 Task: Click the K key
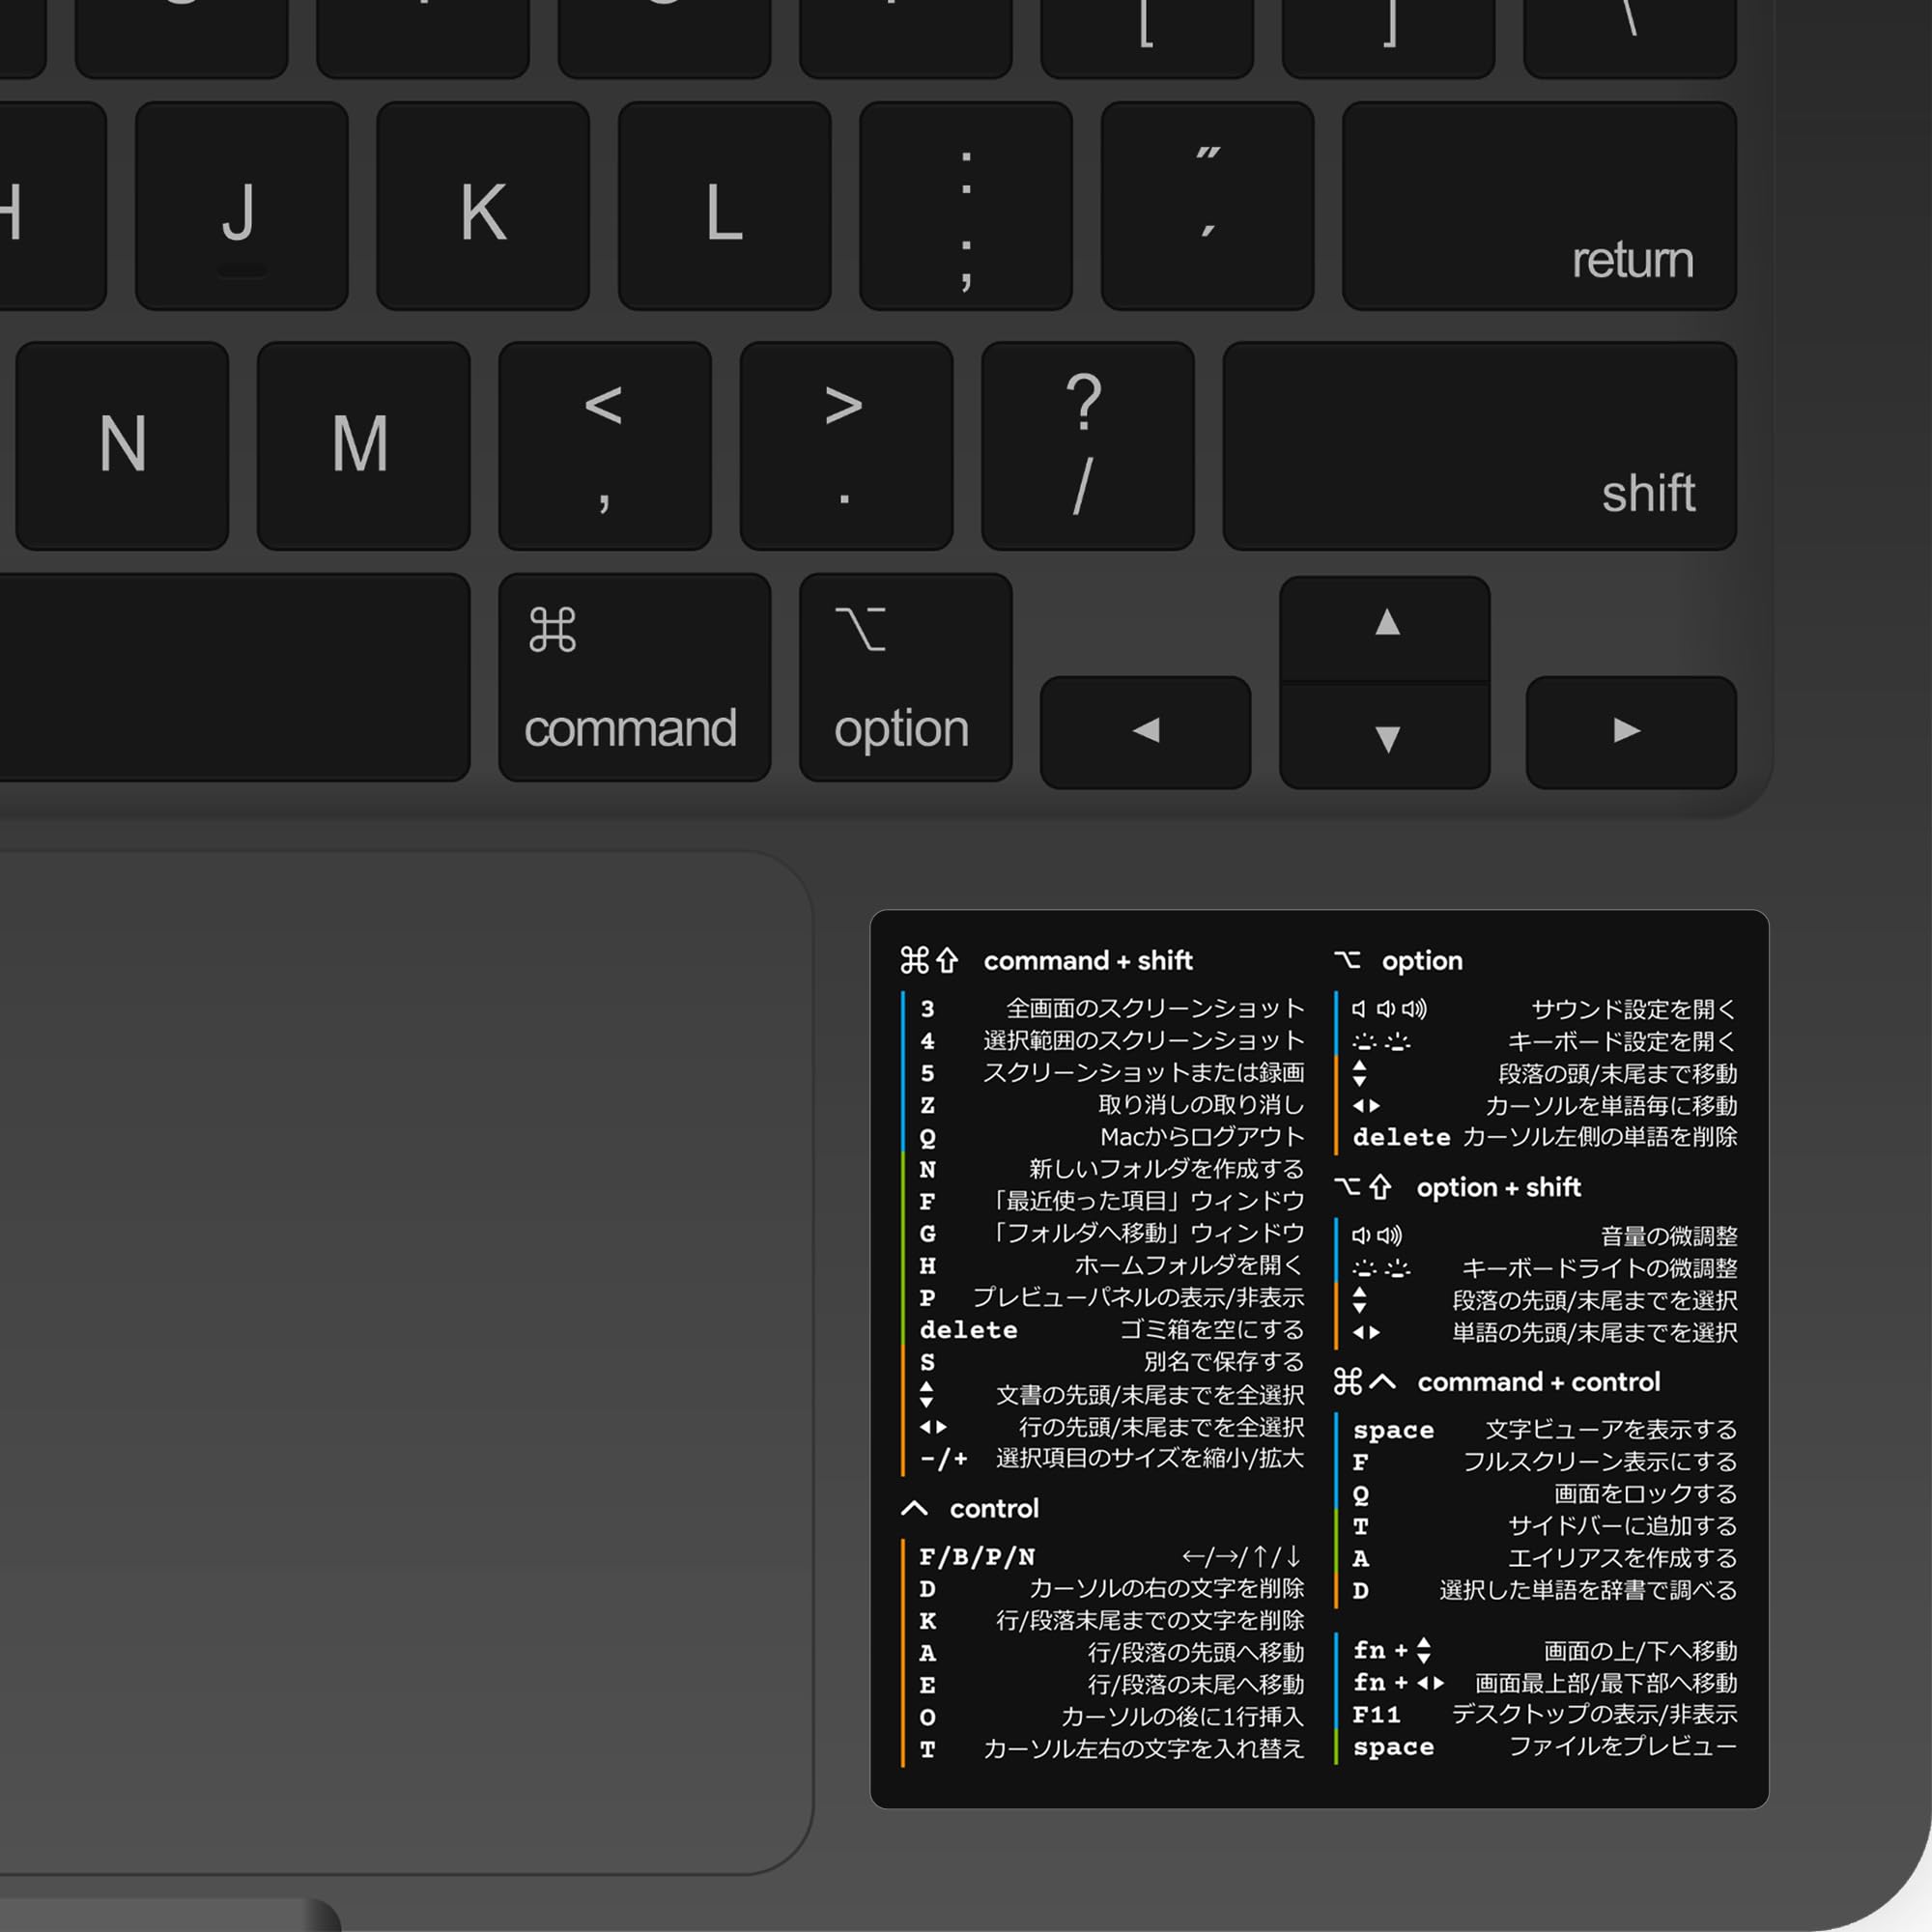(x=483, y=206)
